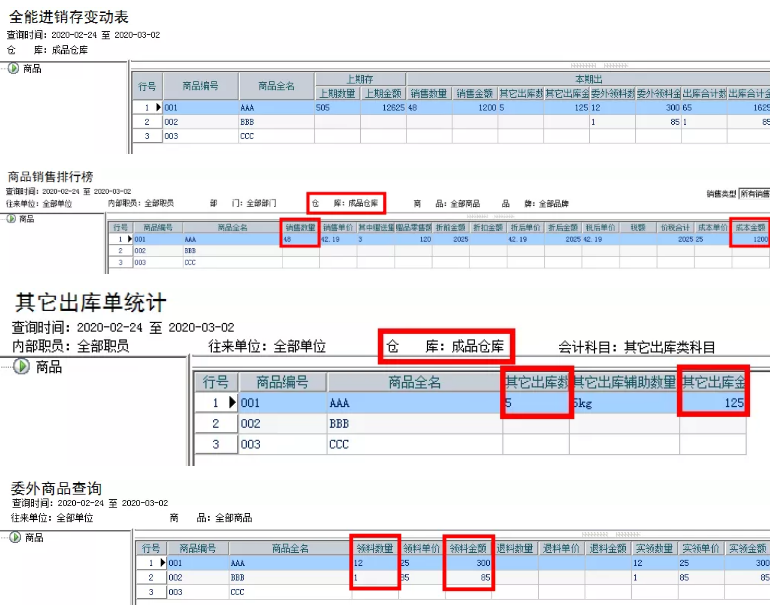Click 退料数量 column header in 委外商品查询
Viewport: 770px width, 616px height.
pyautogui.click(x=515, y=548)
